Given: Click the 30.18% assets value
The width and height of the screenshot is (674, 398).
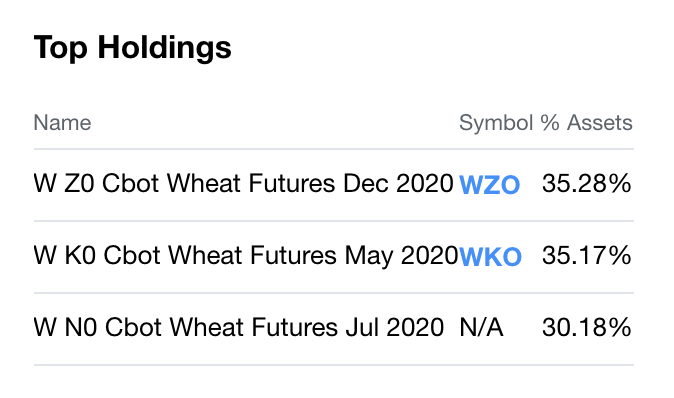Looking at the screenshot, I should (587, 327).
